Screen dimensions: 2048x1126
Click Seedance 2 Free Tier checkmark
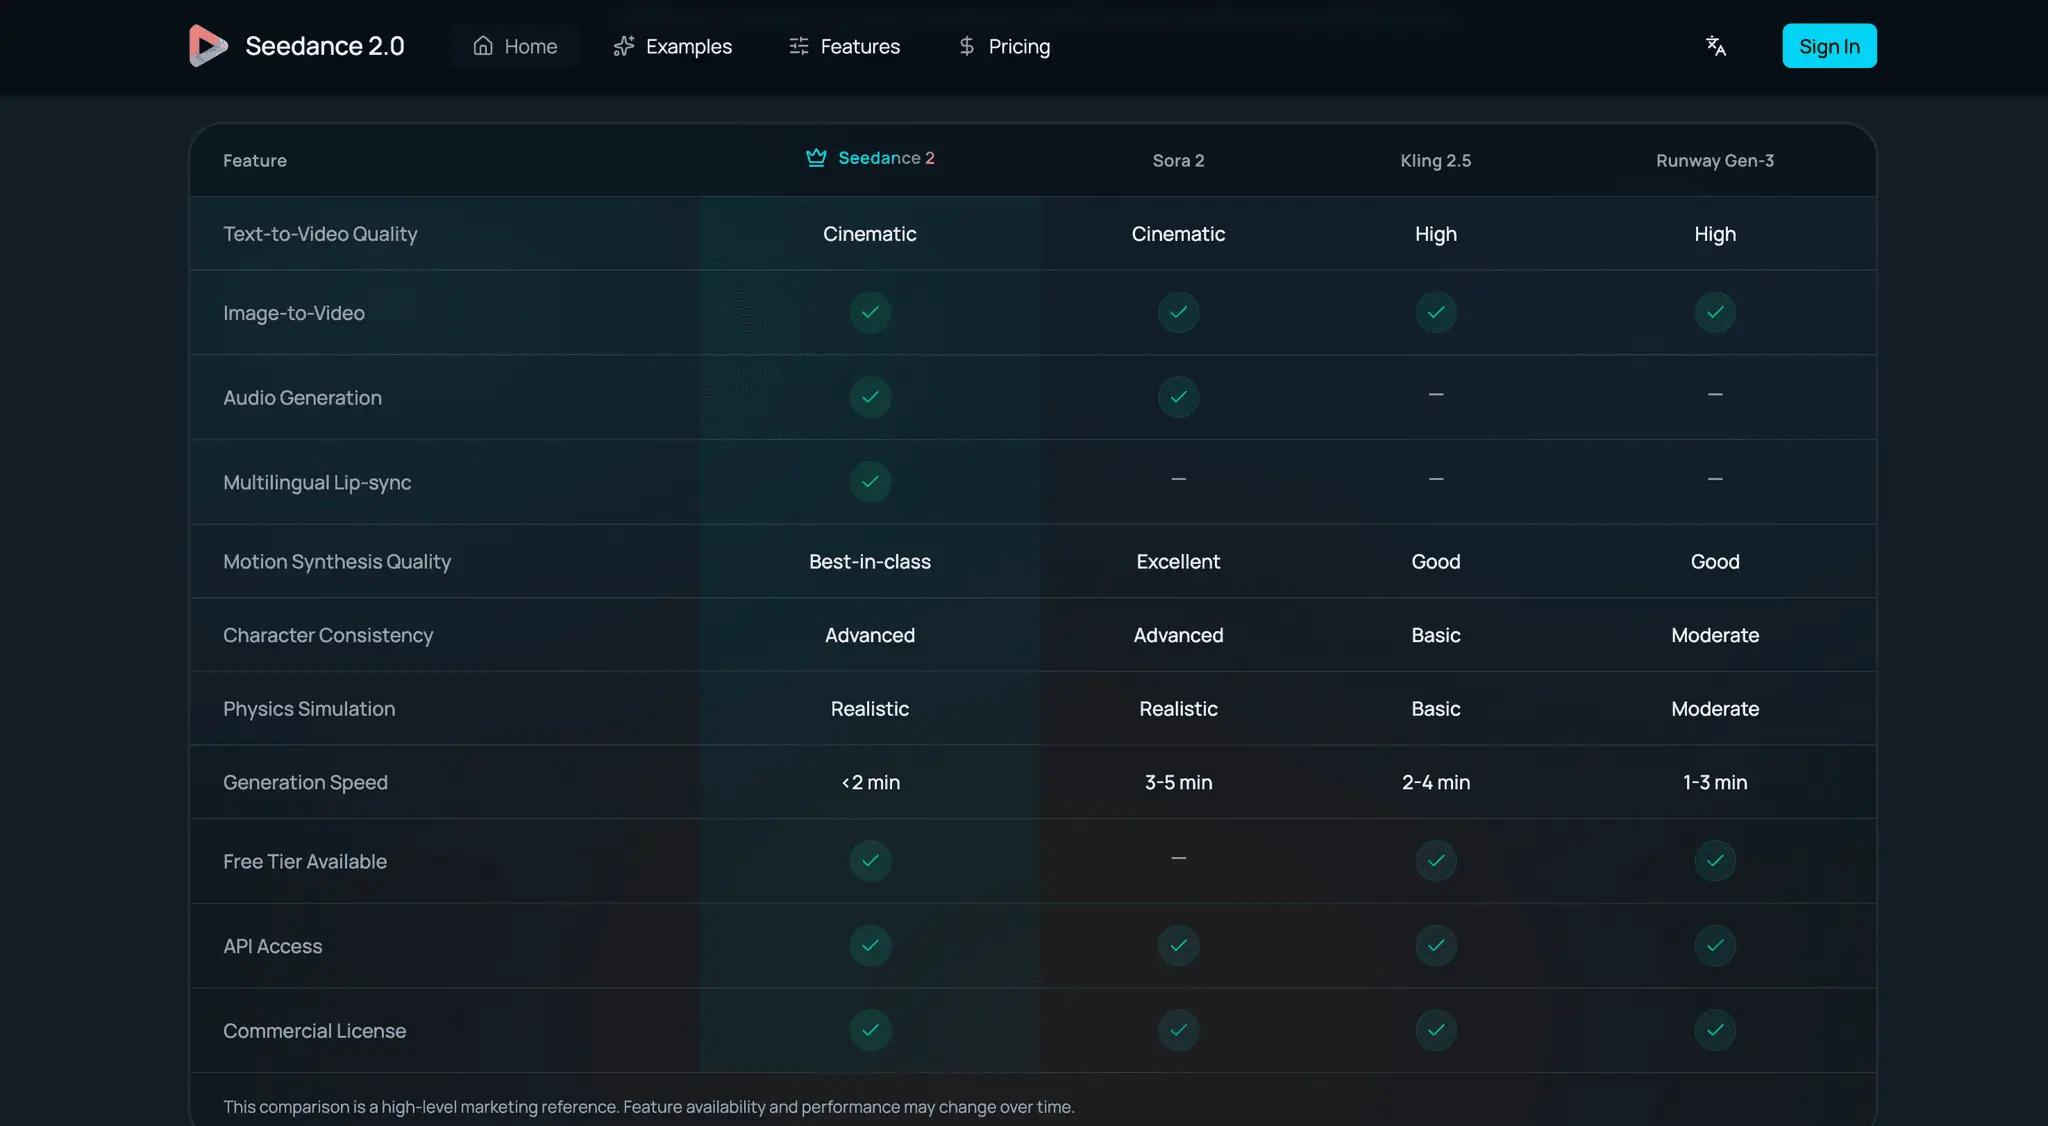tap(870, 861)
